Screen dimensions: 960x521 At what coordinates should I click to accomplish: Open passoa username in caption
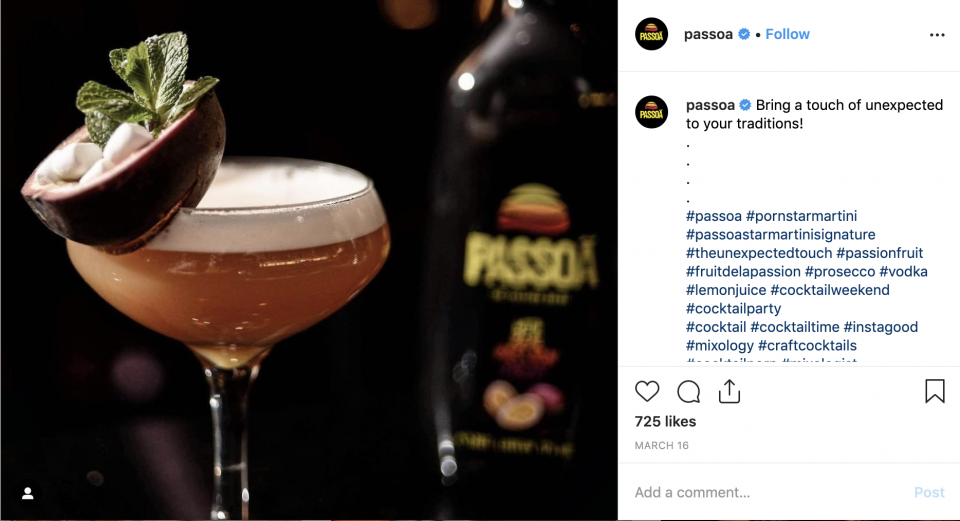coord(710,105)
